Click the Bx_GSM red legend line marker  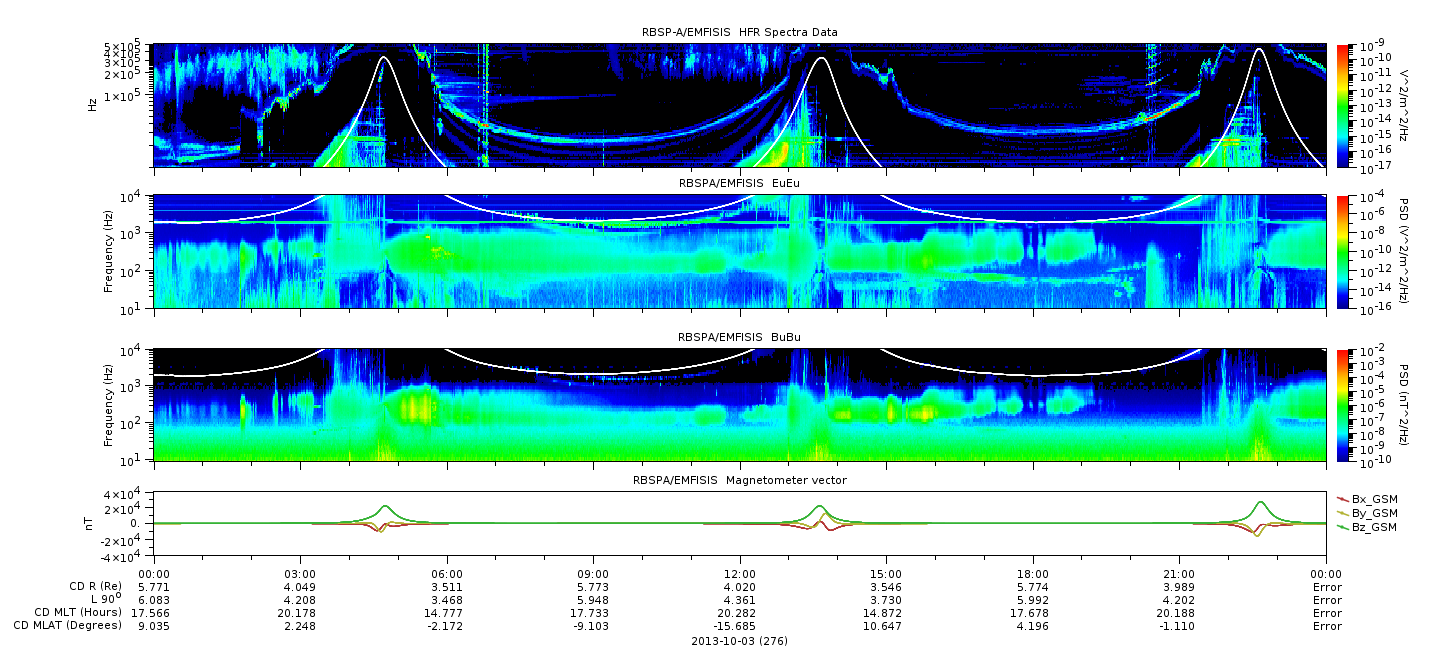1343,498
